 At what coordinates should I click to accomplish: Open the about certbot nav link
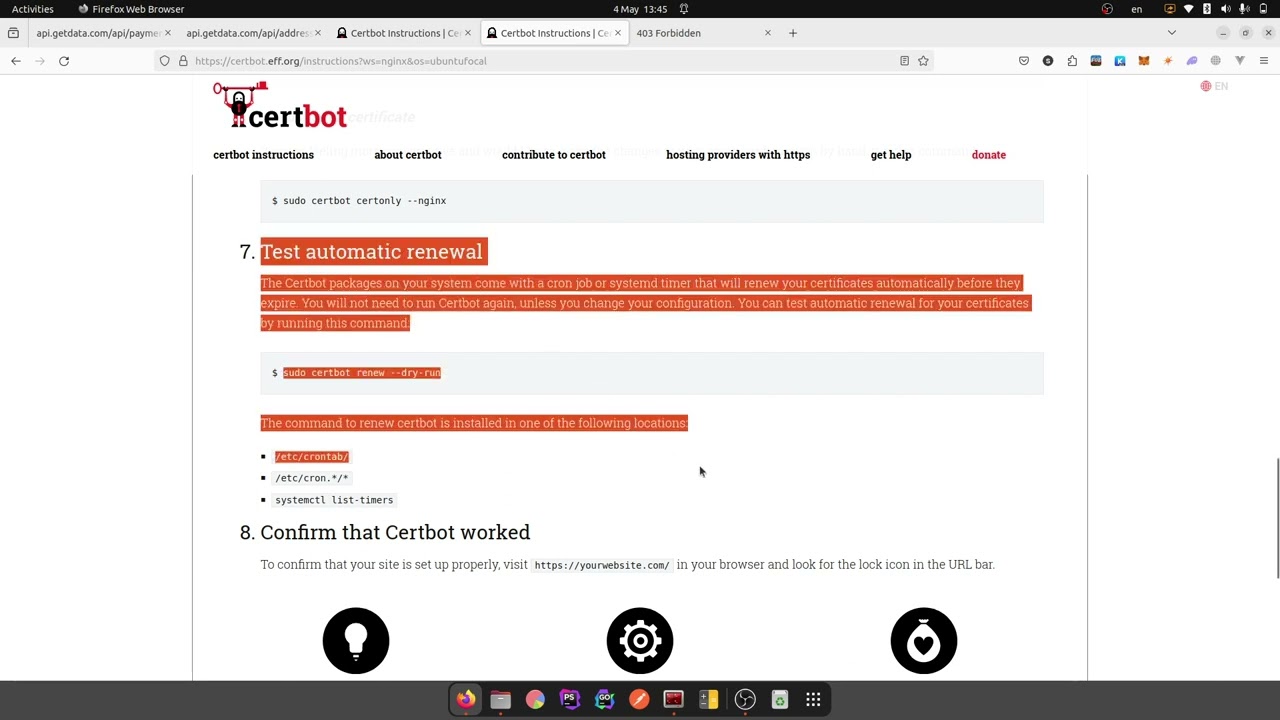pyautogui.click(x=408, y=155)
